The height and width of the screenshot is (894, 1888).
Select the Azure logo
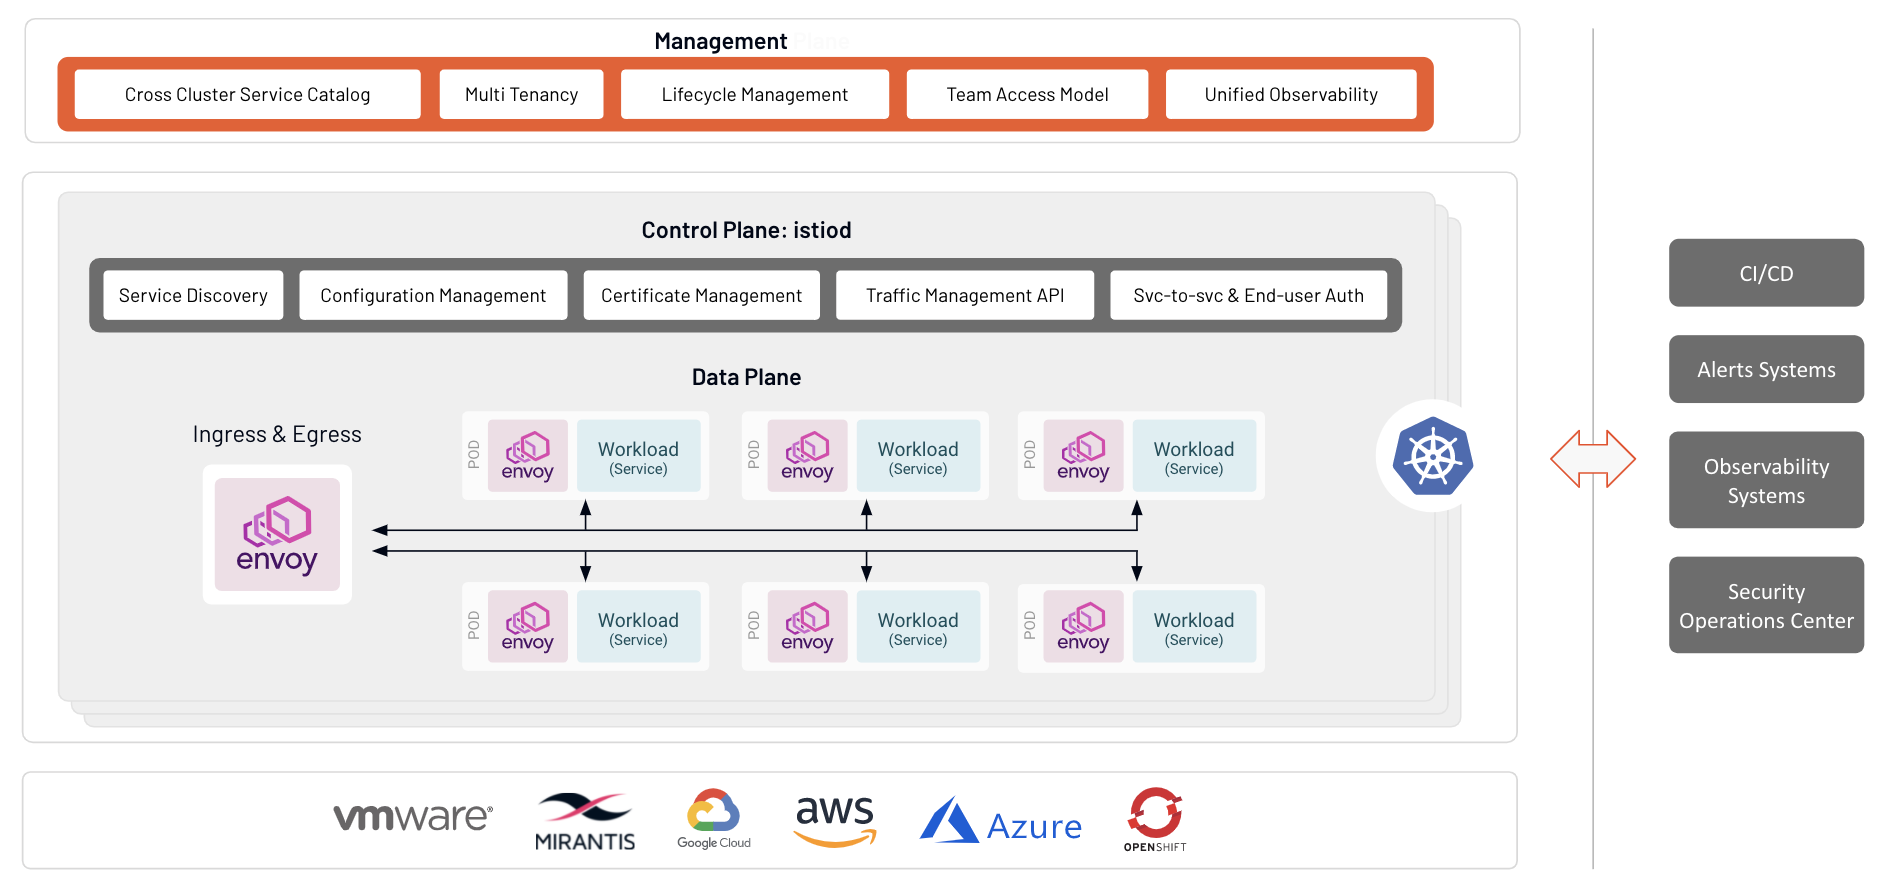tap(1001, 823)
